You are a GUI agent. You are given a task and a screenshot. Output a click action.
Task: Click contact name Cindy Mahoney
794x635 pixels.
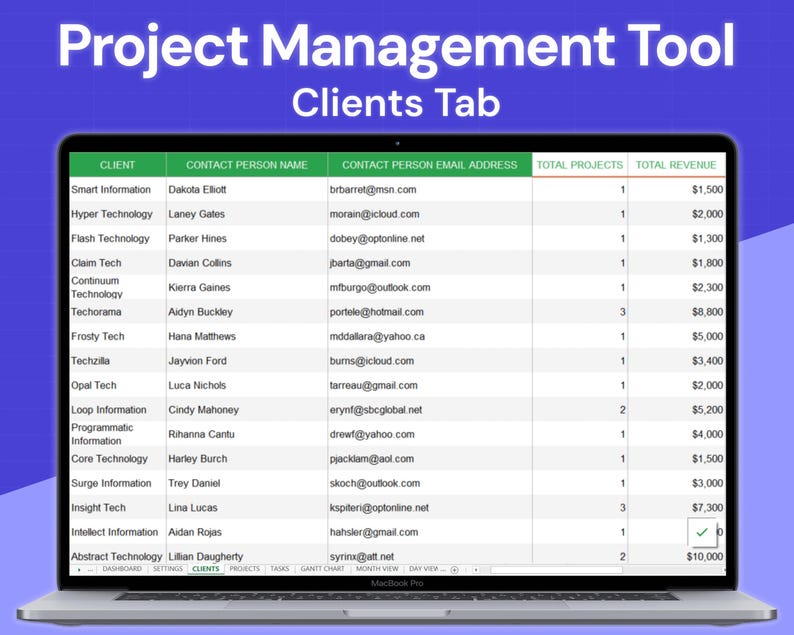point(203,410)
